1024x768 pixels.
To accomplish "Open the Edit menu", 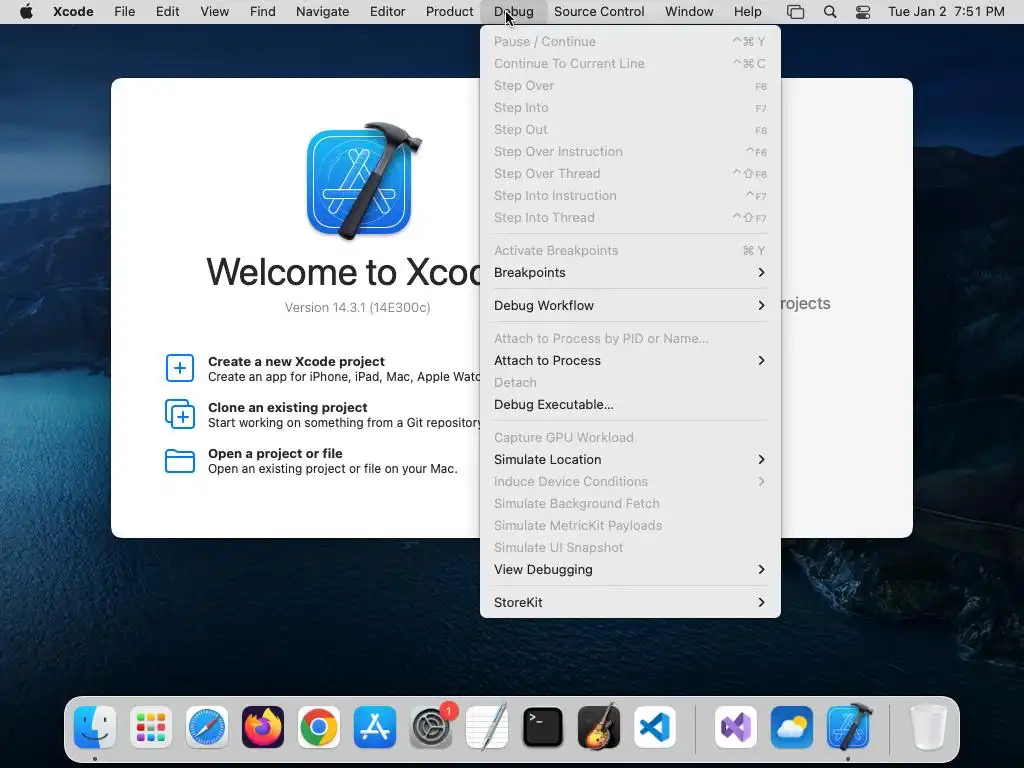I will [x=167, y=11].
